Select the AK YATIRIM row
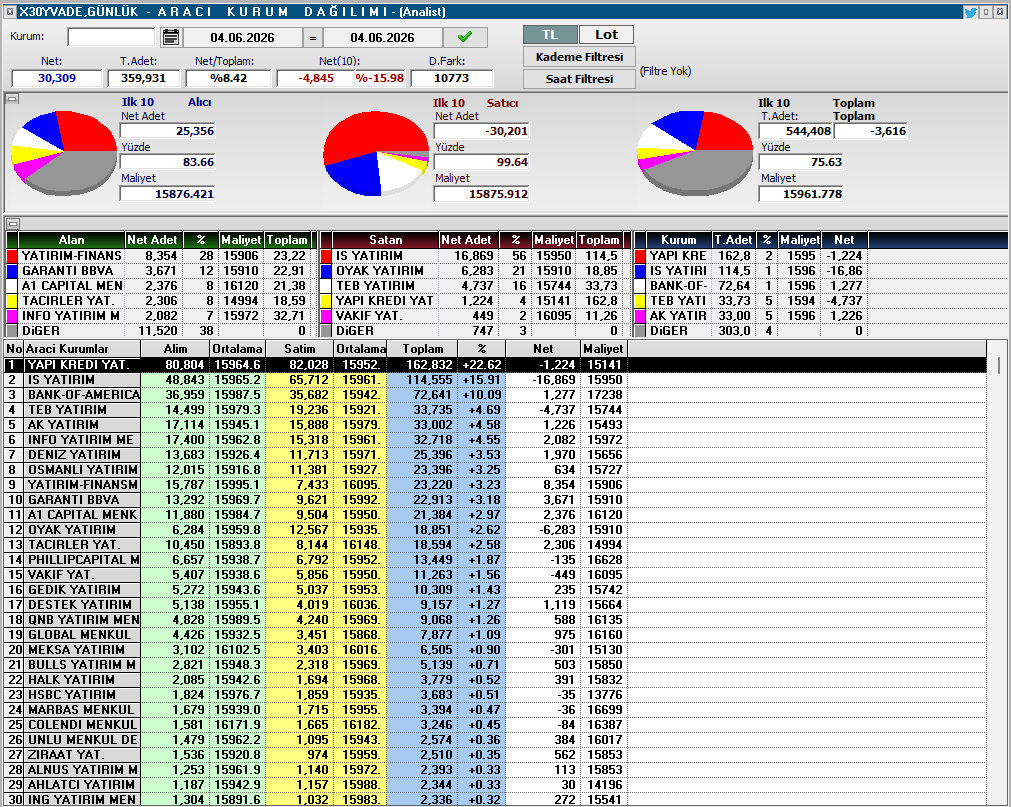The image size is (1011, 807). point(495,425)
